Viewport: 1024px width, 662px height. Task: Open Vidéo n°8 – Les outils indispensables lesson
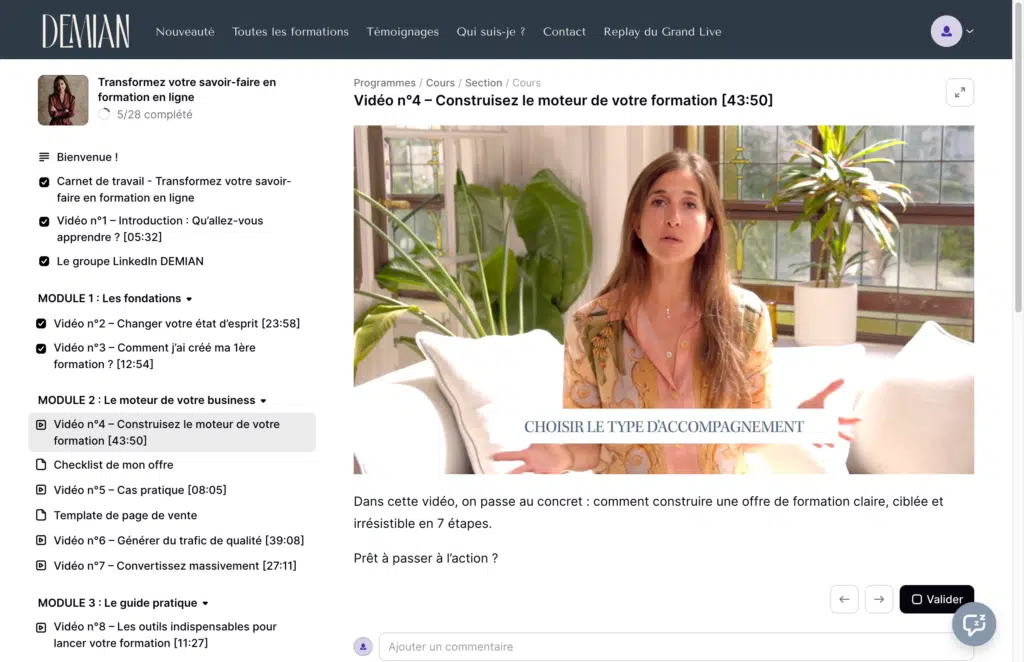pos(165,635)
